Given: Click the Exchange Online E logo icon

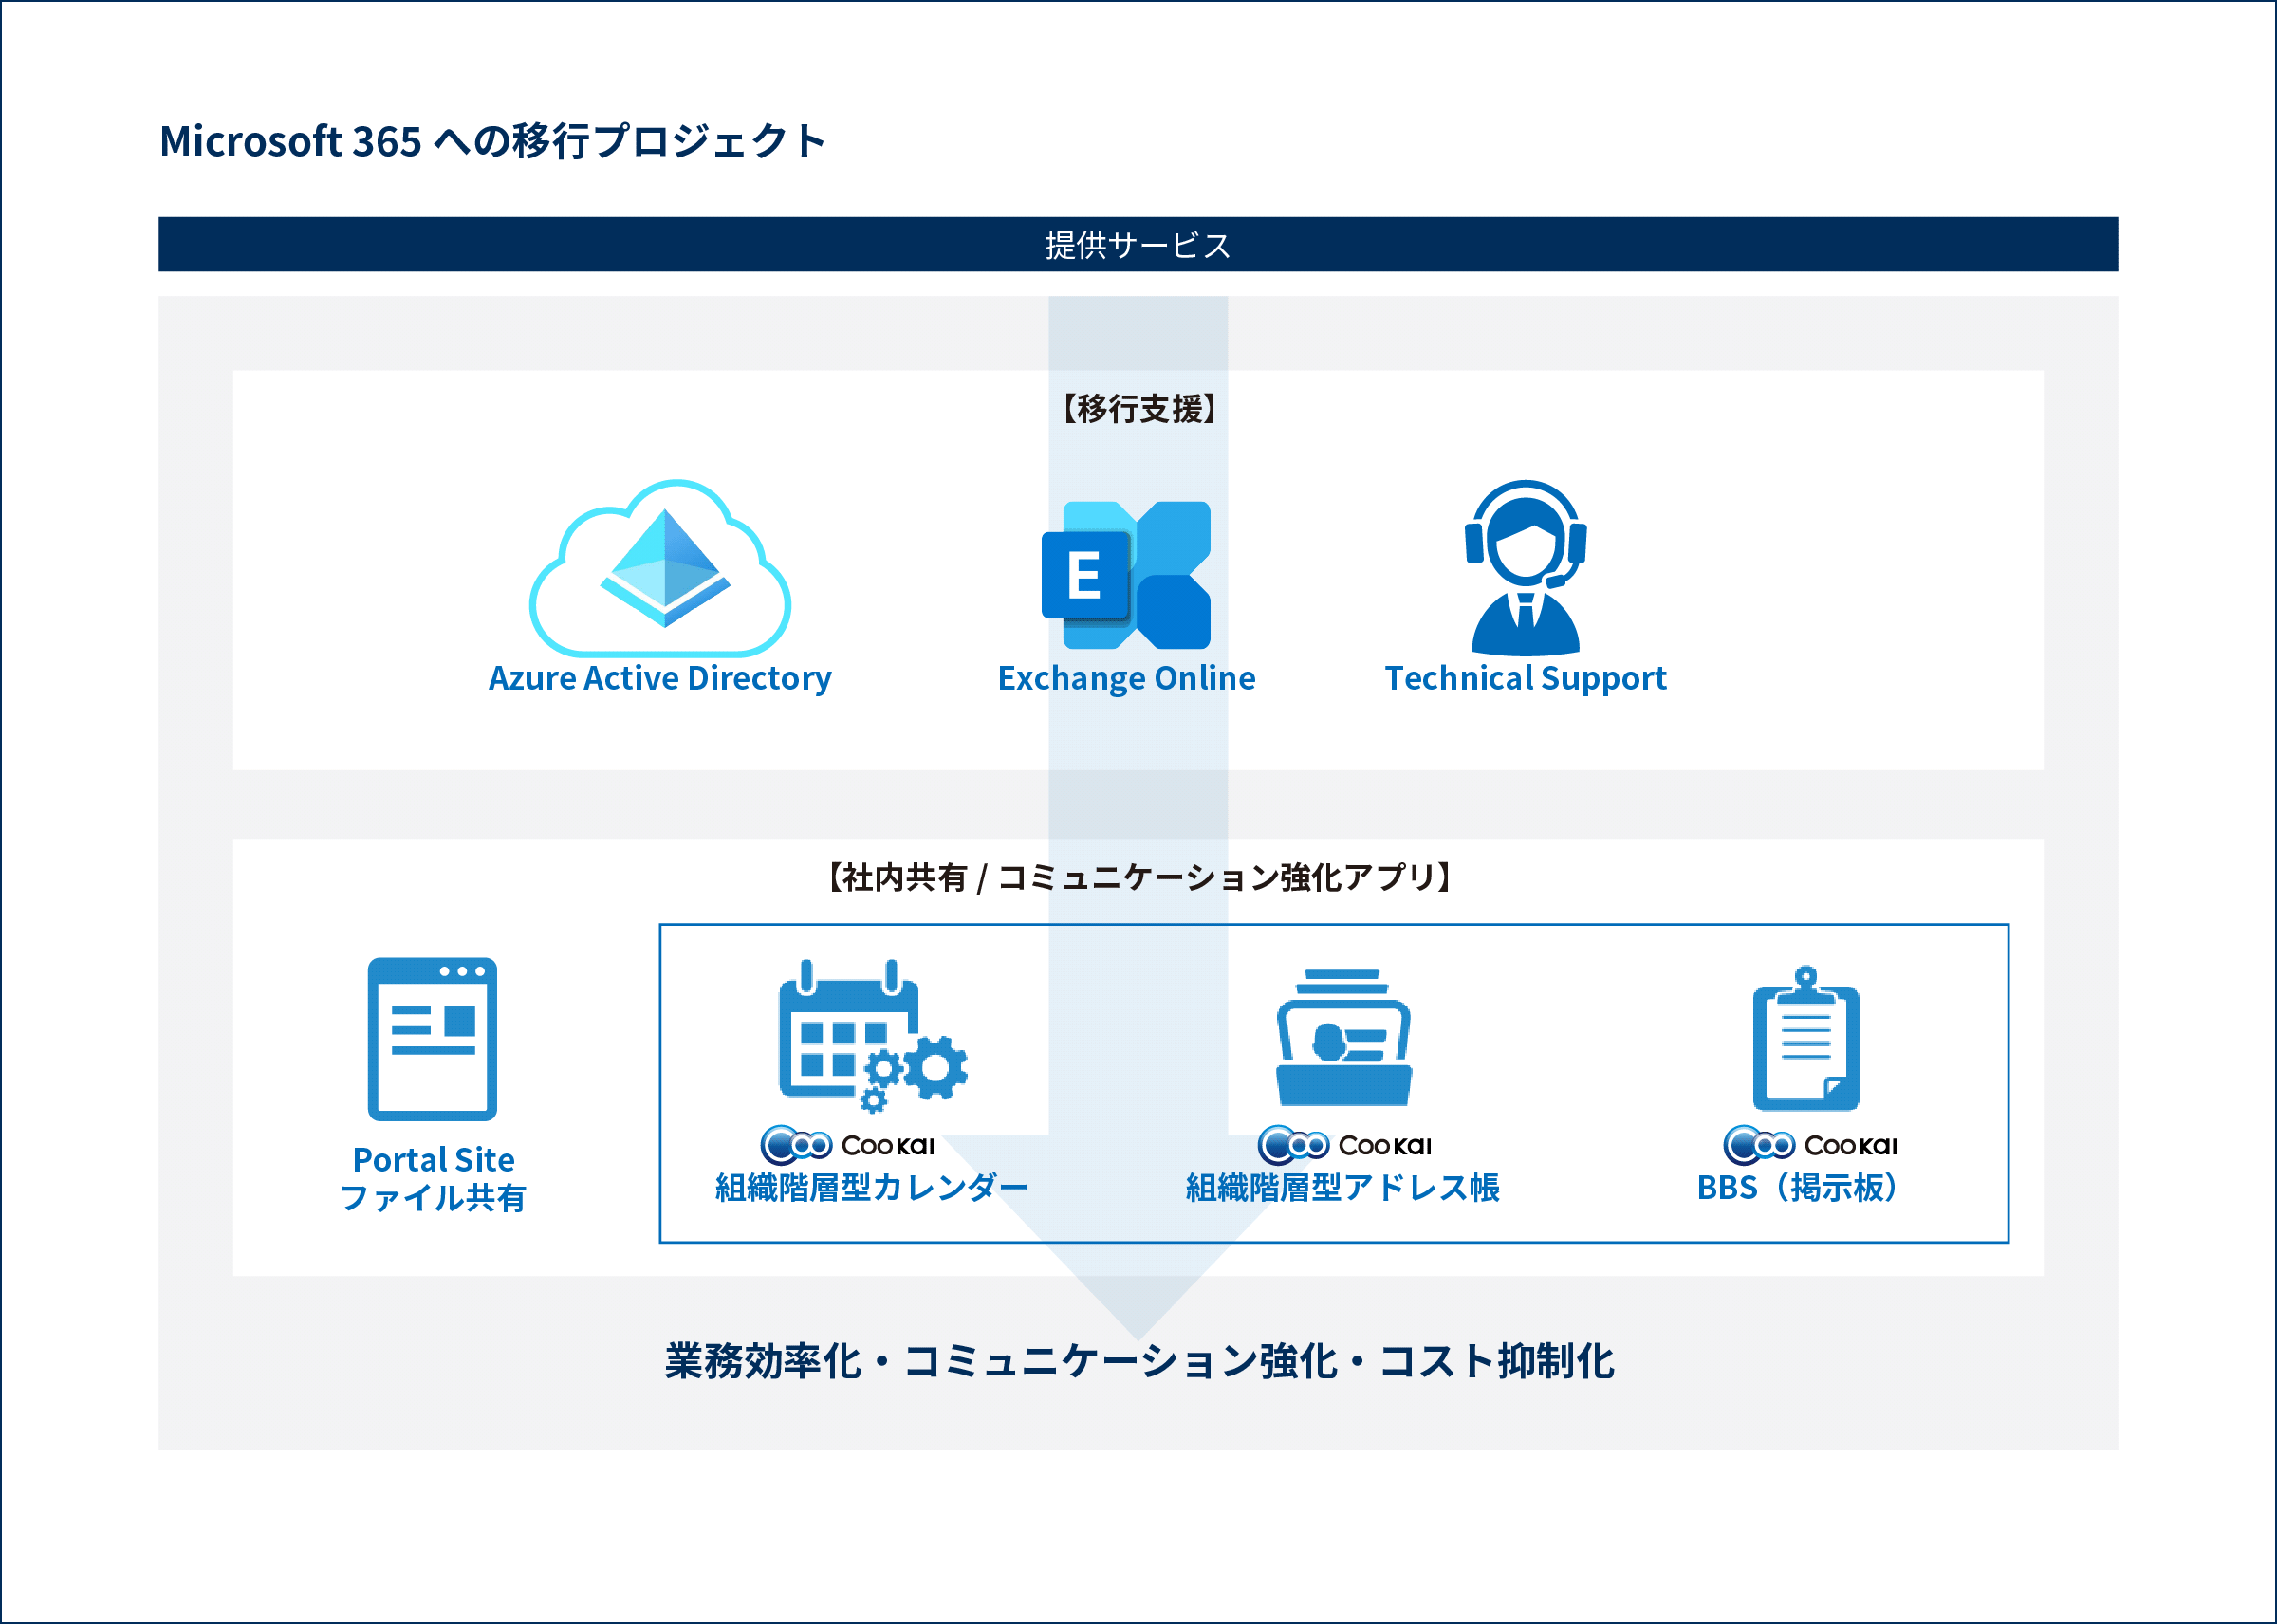Looking at the screenshot, I should [1126, 575].
